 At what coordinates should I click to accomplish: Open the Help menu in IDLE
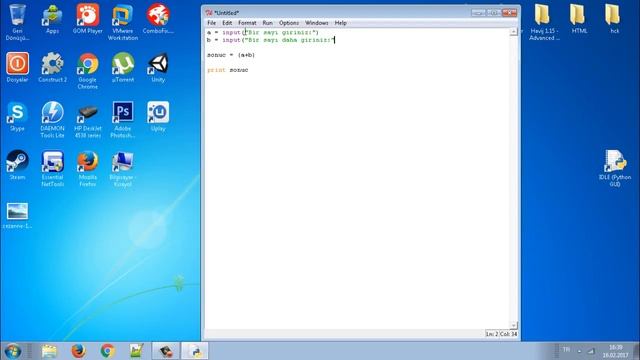340,23
